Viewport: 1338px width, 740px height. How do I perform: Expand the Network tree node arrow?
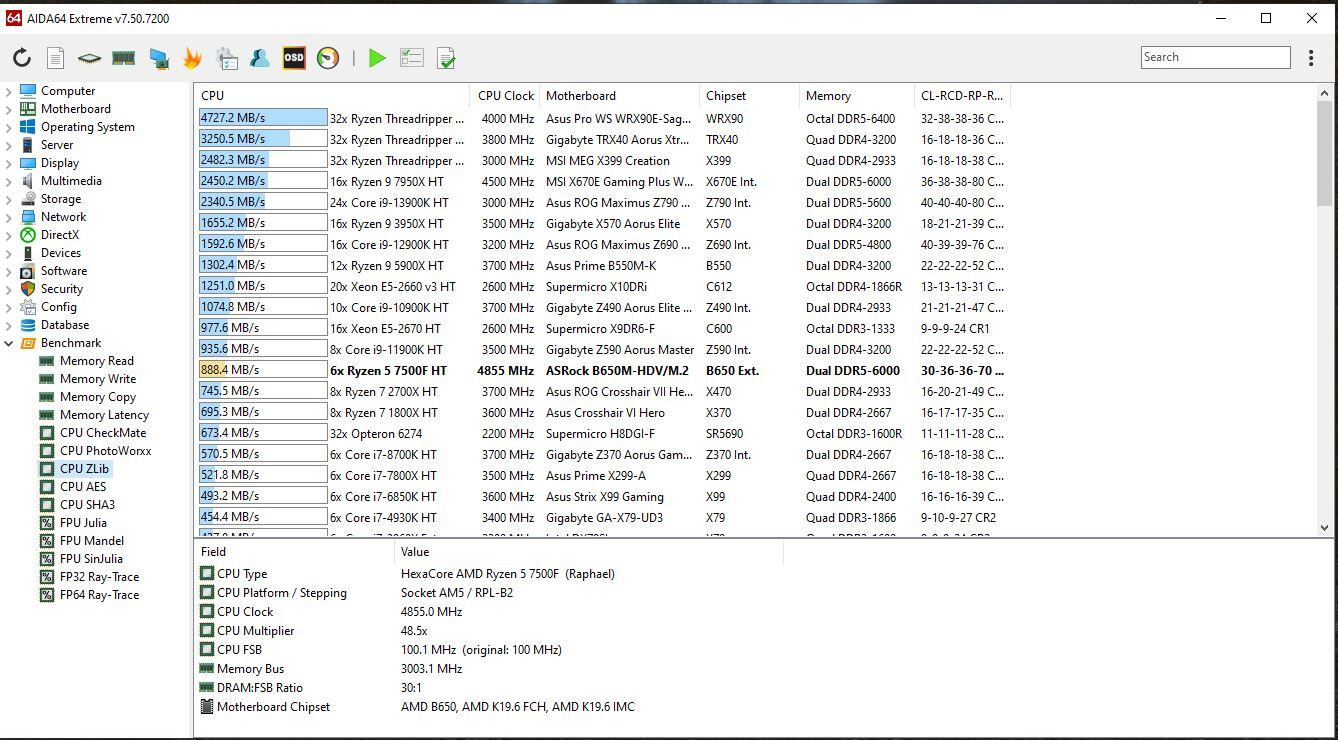tap(9, 217)
